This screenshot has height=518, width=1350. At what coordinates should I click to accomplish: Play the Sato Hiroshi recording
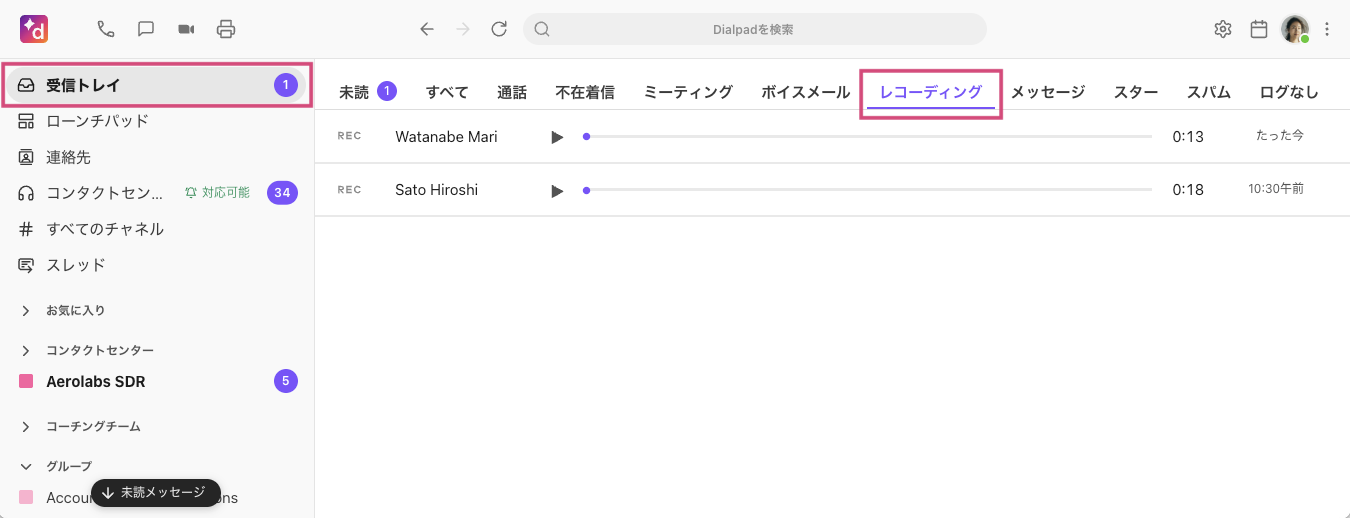[x=557, y=190]
